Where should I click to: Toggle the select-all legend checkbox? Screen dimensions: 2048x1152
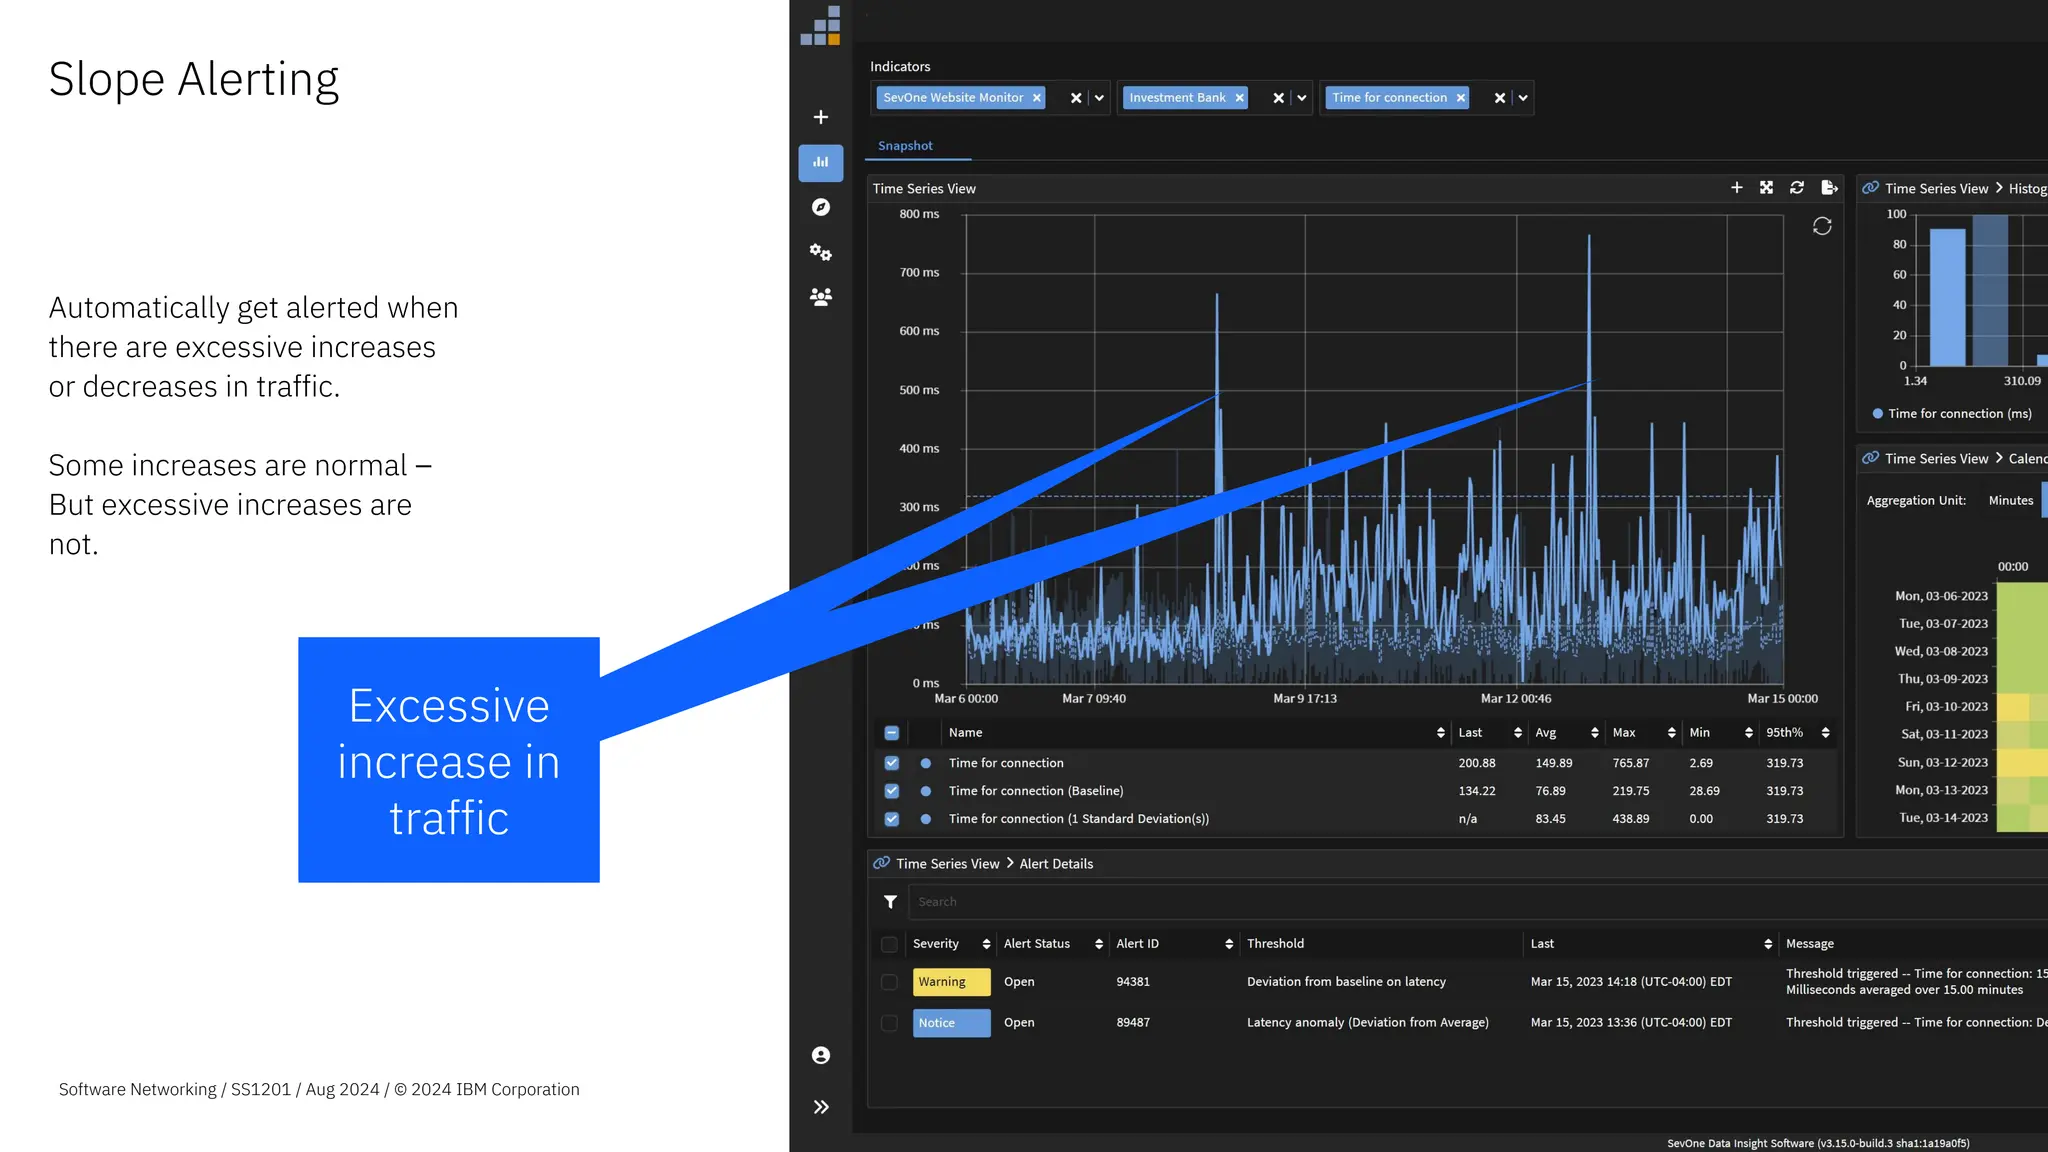point(891,733)
